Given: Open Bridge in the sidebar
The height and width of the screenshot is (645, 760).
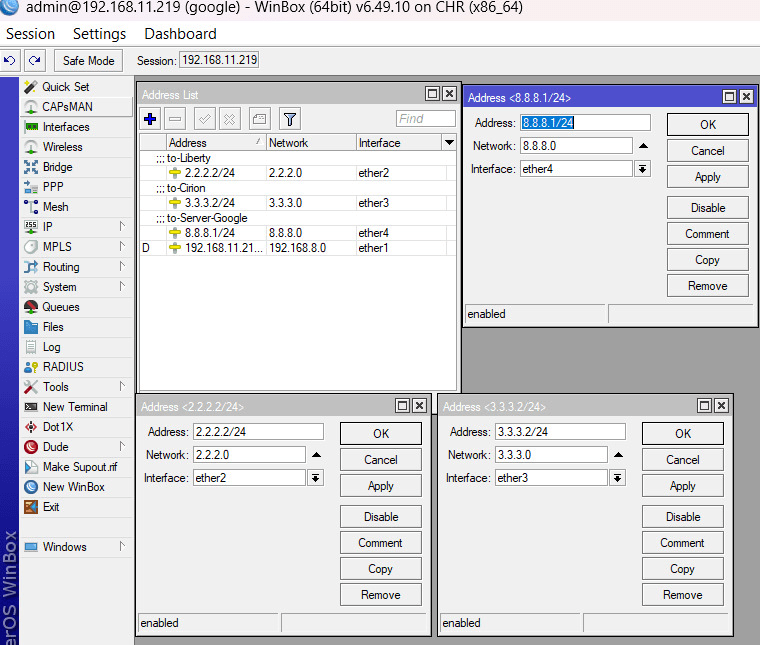Looking at the screenshot, I should coord(77,167).
